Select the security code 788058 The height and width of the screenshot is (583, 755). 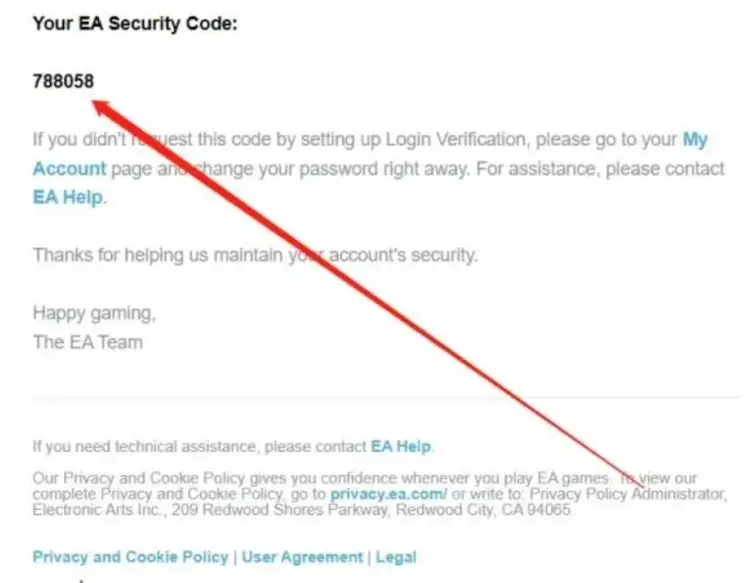(63, 81)
